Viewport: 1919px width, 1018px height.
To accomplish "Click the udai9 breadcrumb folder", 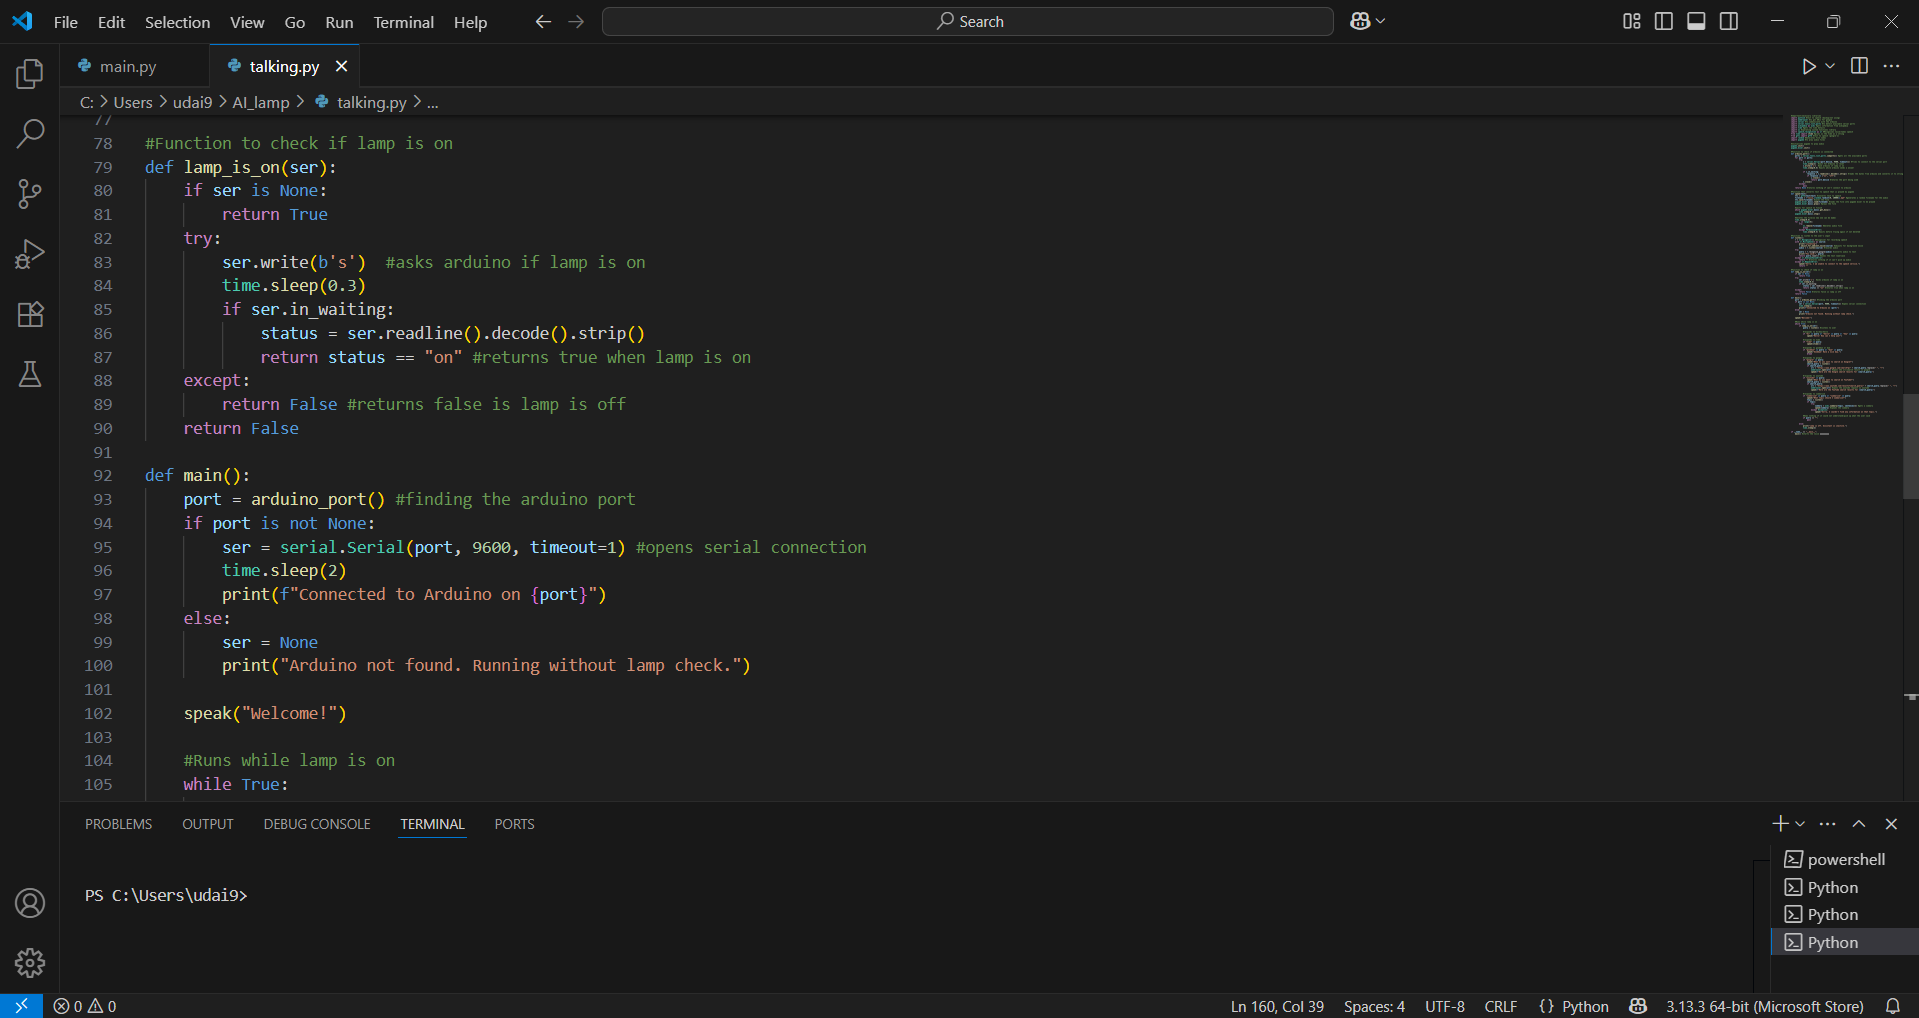I will click(x=192, y=102).
